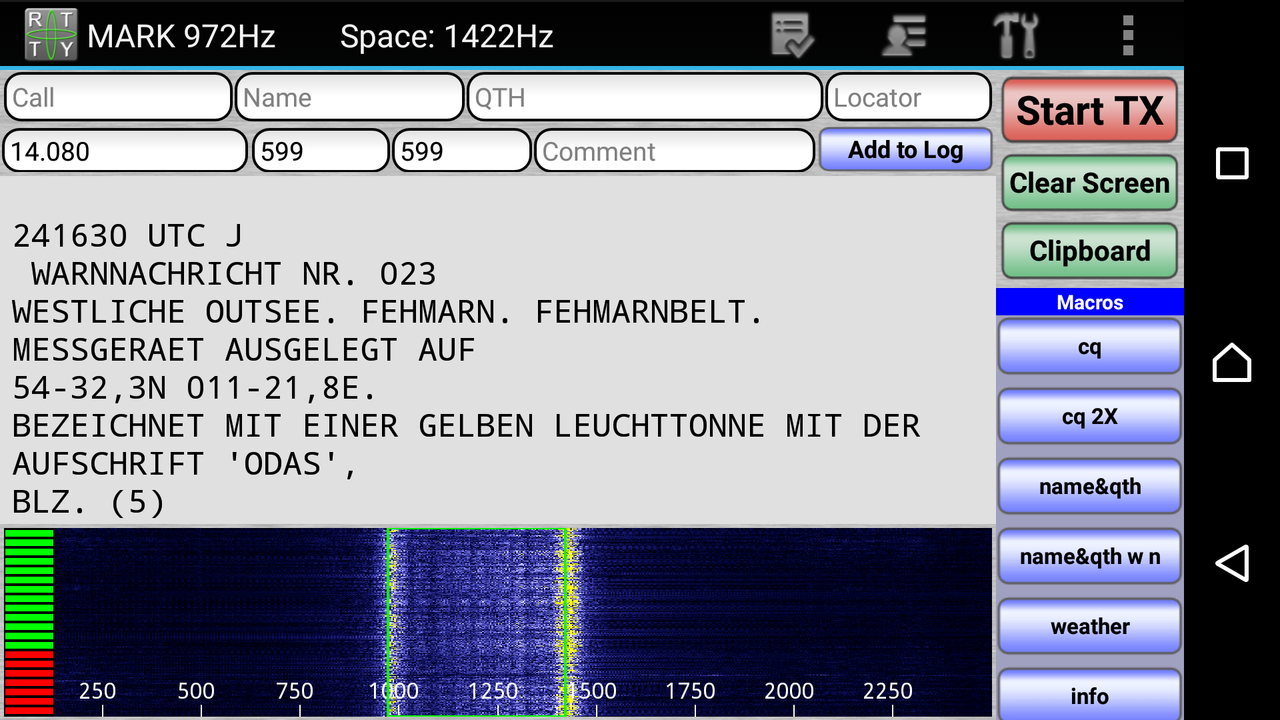The width and height of the screenshot is (1280, 720).
Task: Focus the QTH input field
Action: 645,98
